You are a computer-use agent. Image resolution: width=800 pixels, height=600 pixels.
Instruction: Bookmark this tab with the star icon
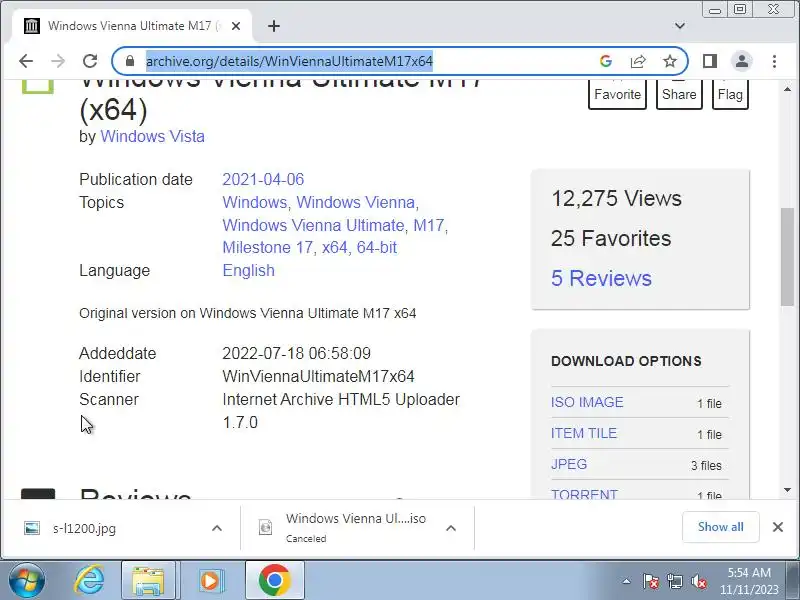tap(669, 61)
